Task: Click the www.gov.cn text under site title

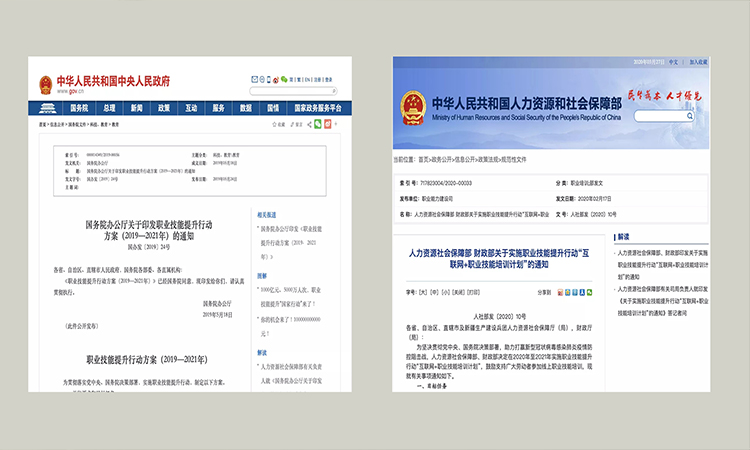Action: pos(70,91)
